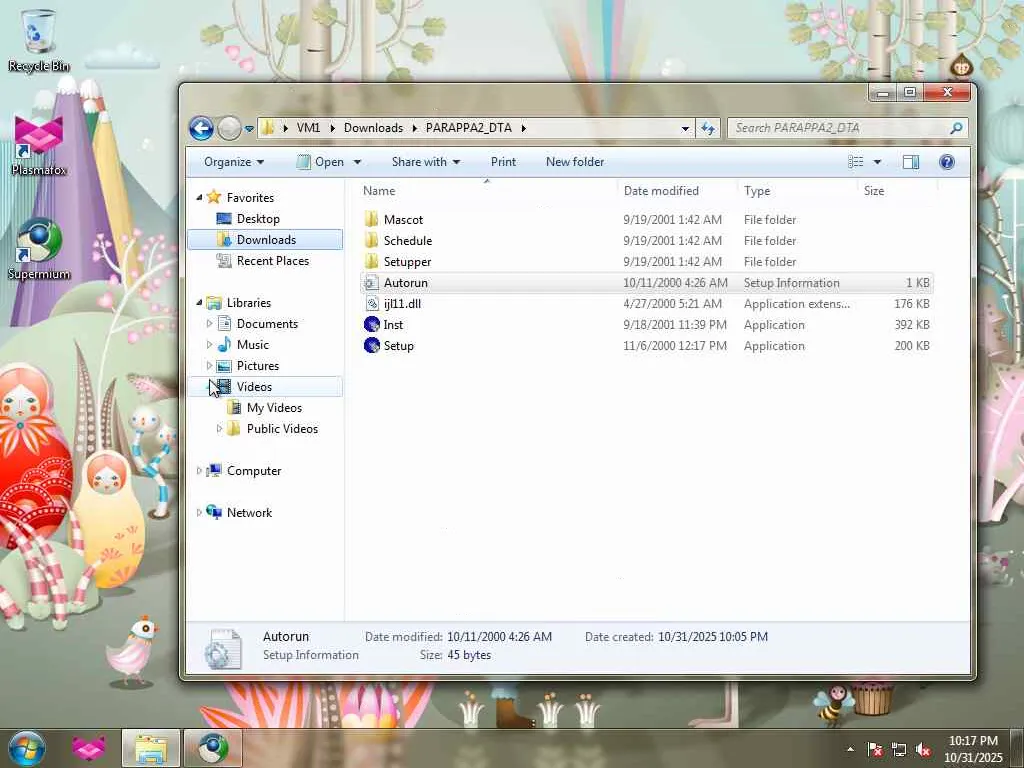Click Downloads in the address breadcrumb
Image resolution: width=1024 pixels, height=768 pixels.
click(x=374, y=128)
